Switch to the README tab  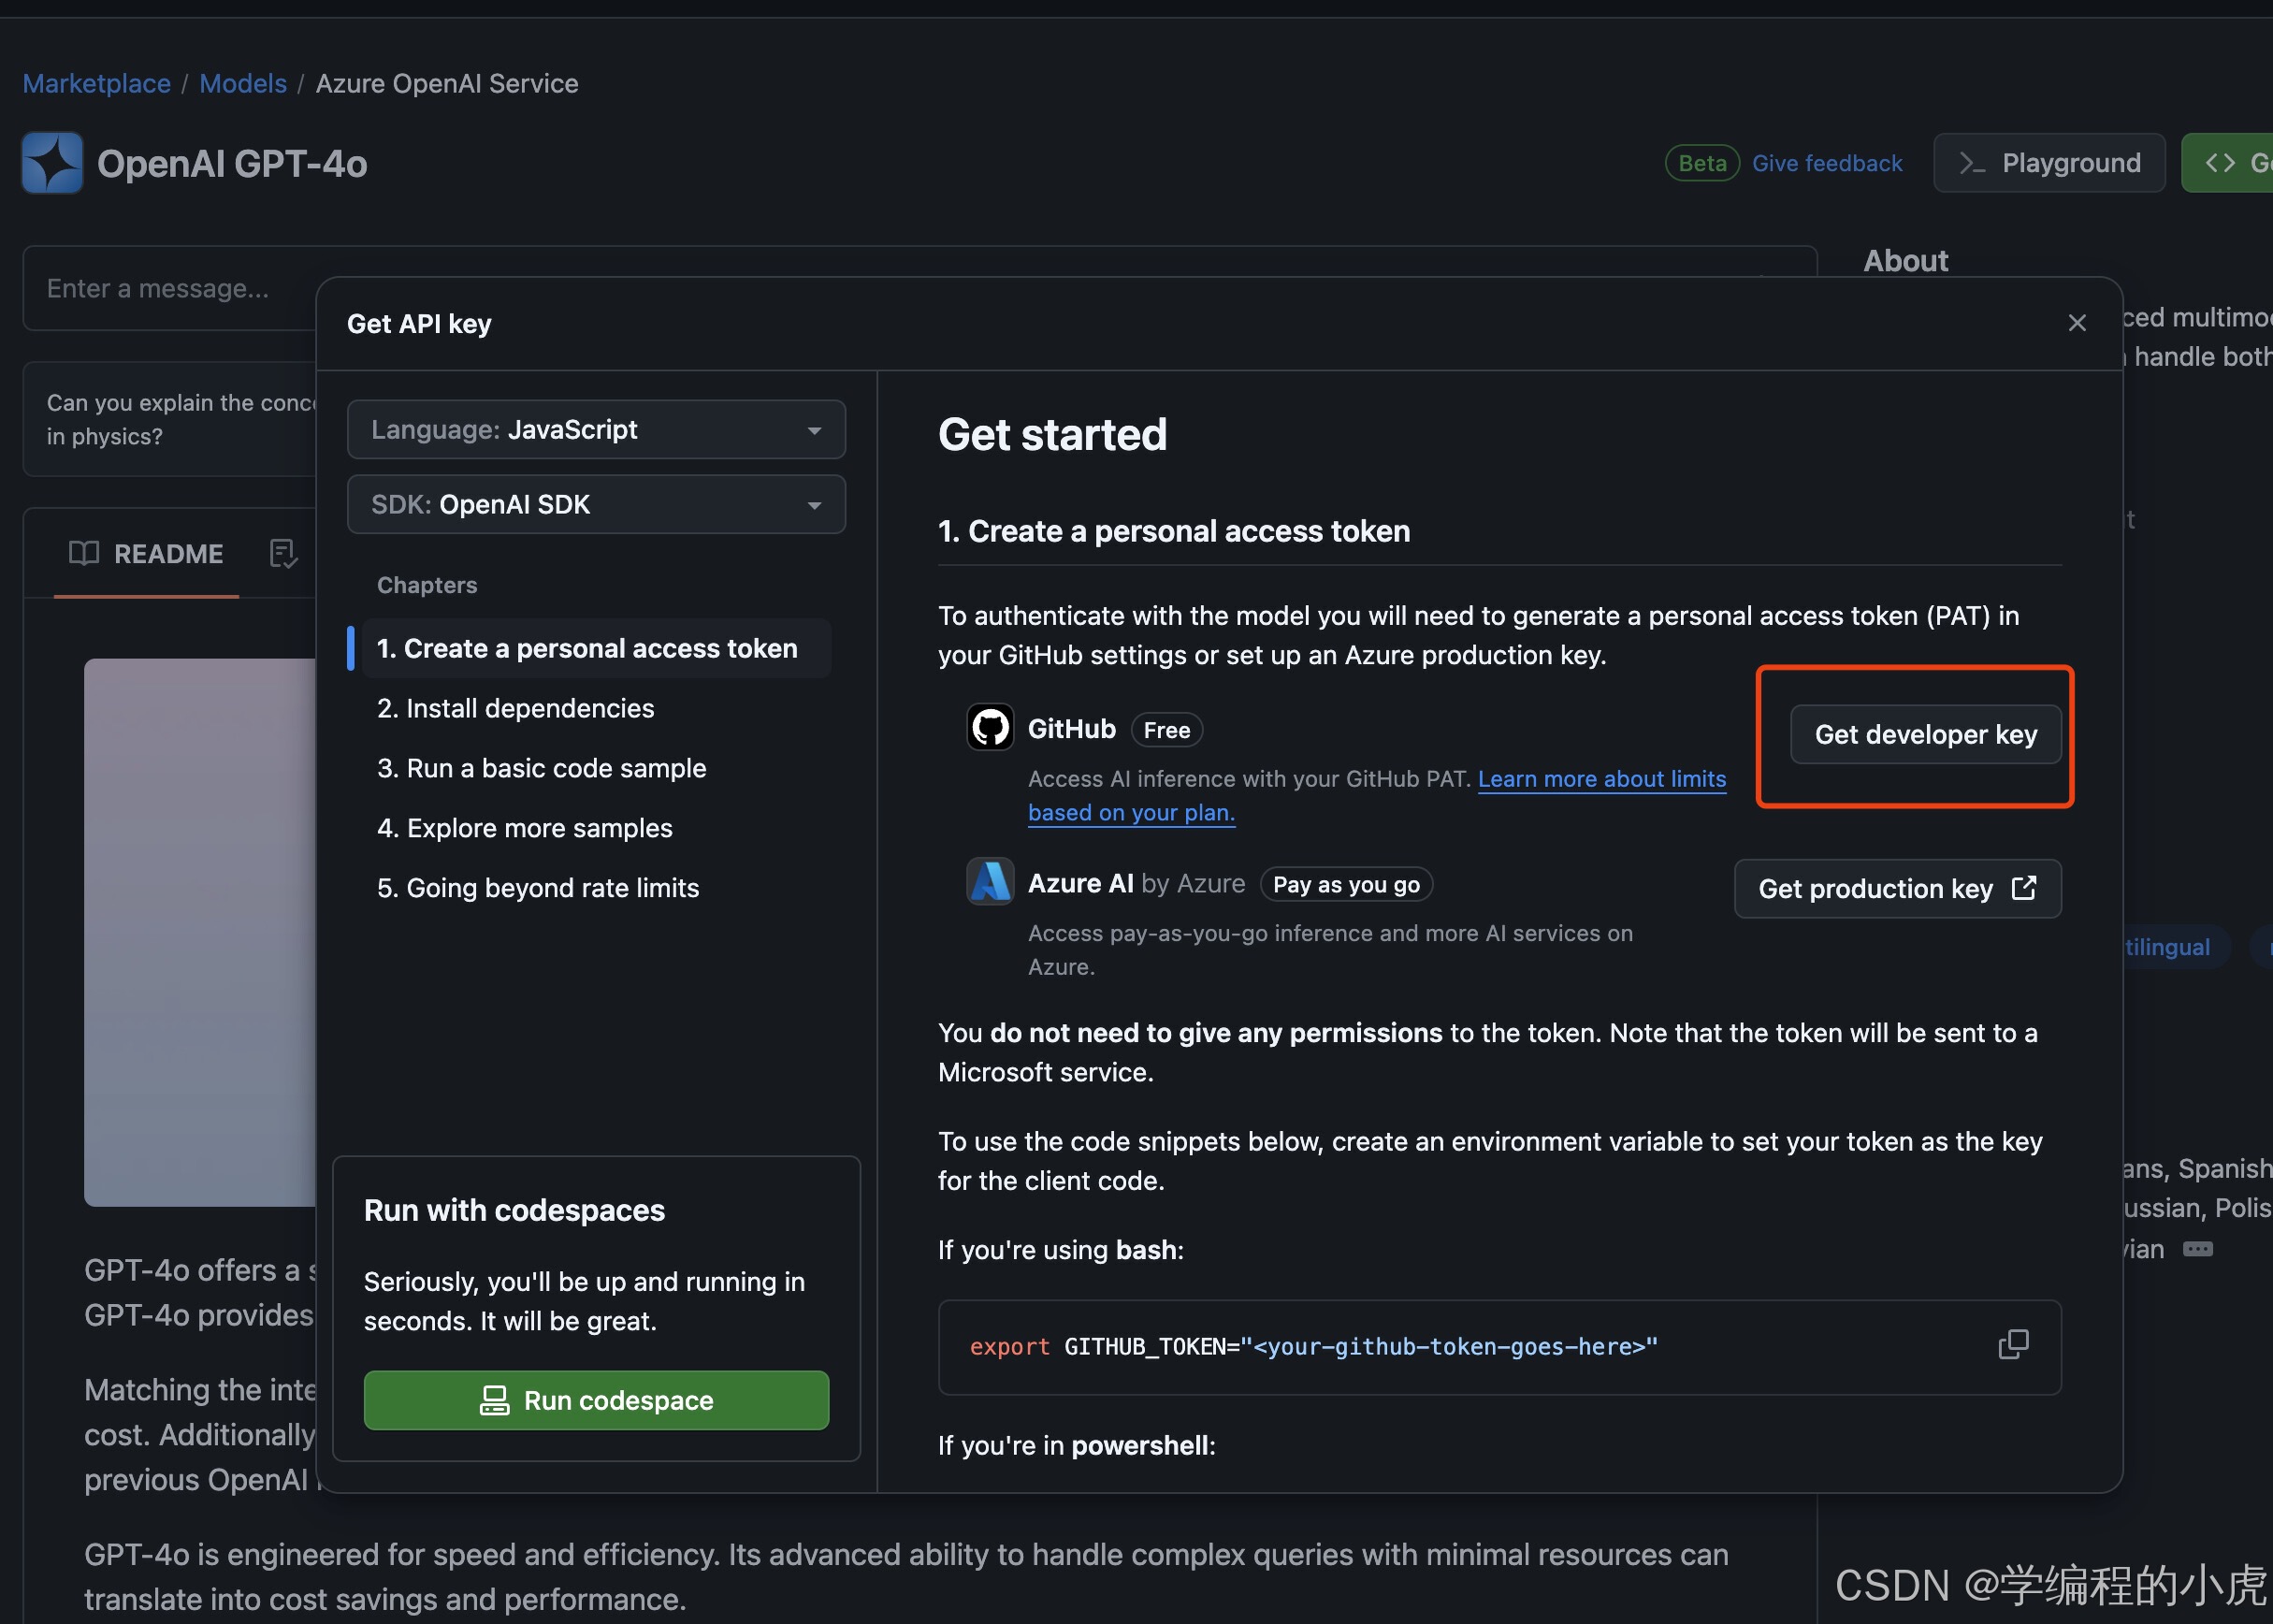coord(146,554)
